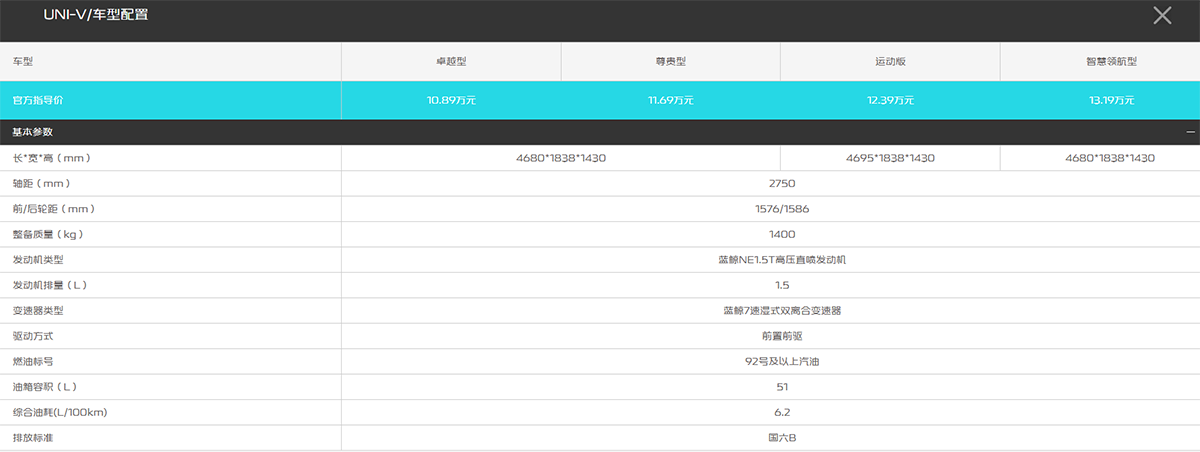Click the 13.19万元 price cell
The height and width of the screenshot is (452, 1200).
pos(1110,100)
